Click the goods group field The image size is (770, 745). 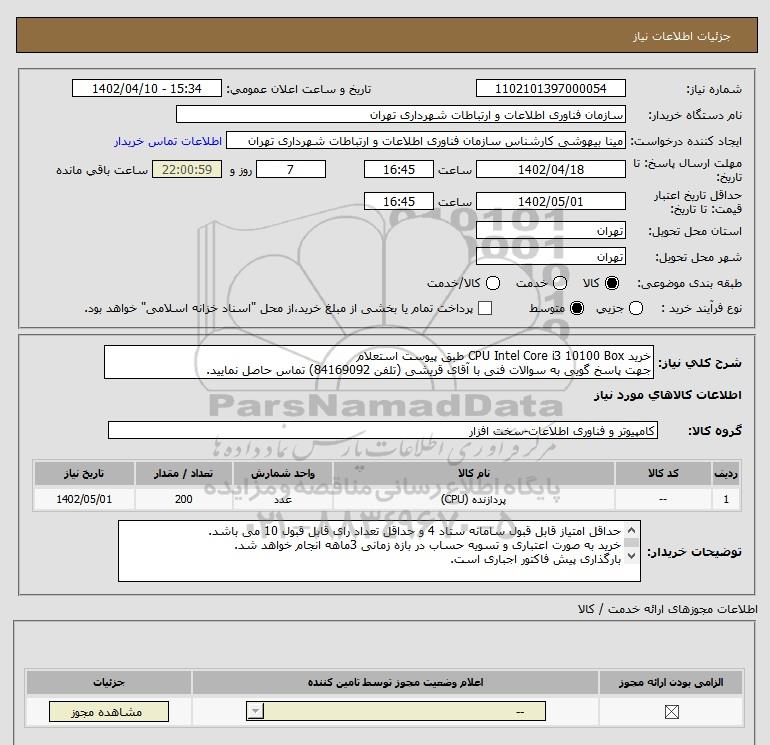point(383,431)
